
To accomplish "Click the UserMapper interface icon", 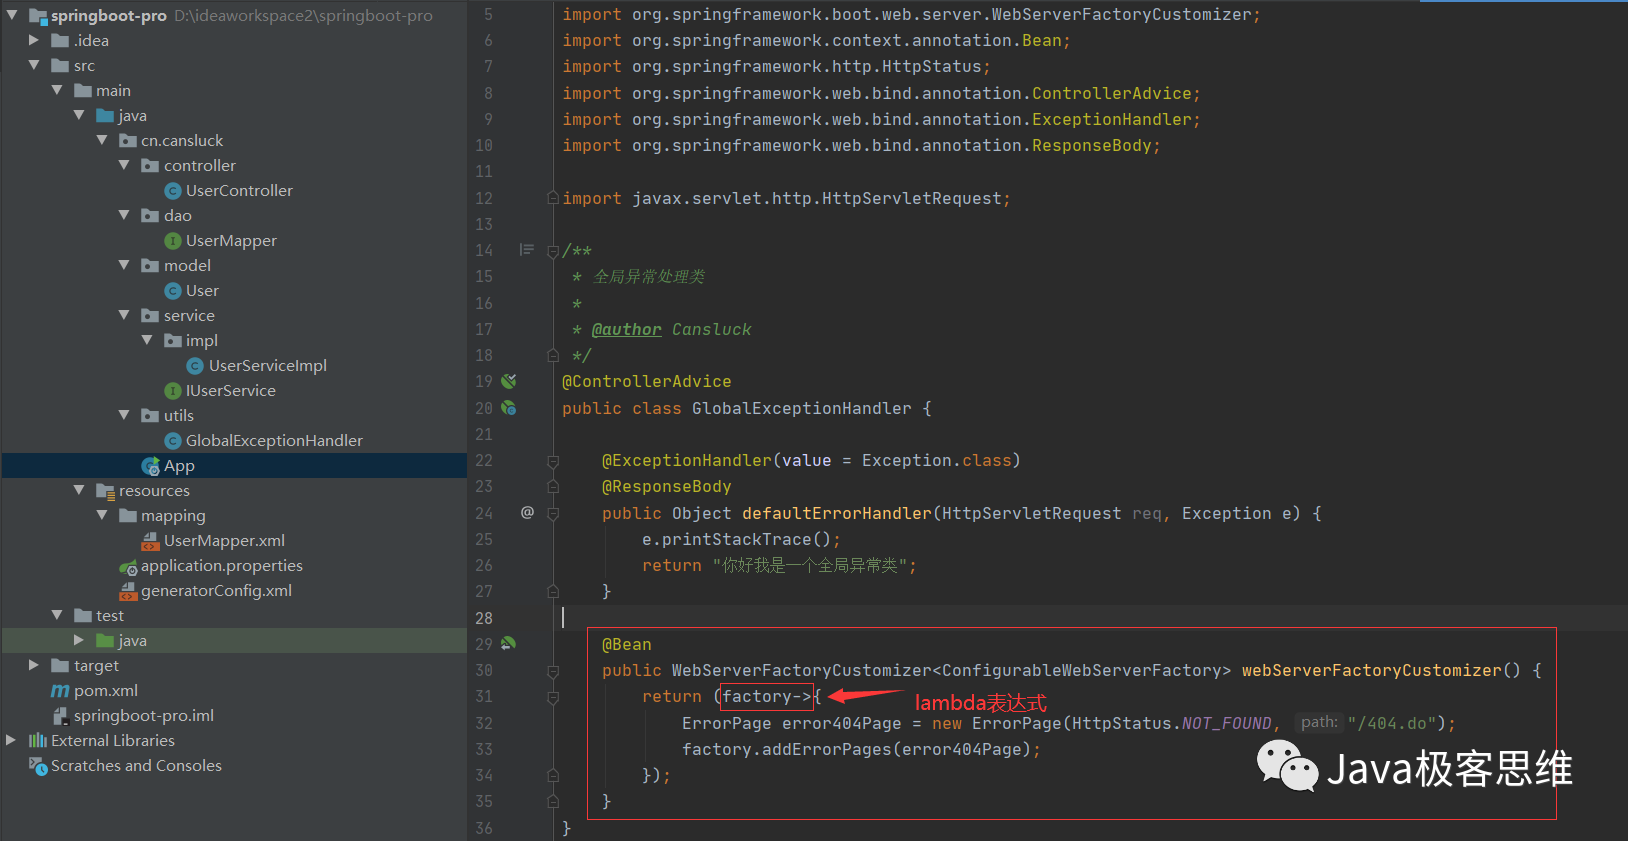I will click(173, 240).
